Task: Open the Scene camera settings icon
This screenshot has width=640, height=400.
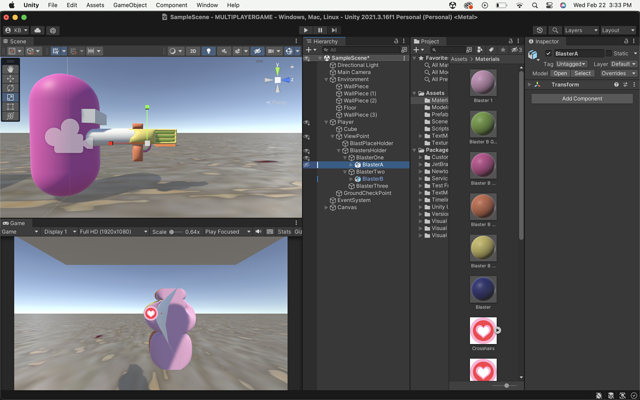Action: [x=271, y=51]
